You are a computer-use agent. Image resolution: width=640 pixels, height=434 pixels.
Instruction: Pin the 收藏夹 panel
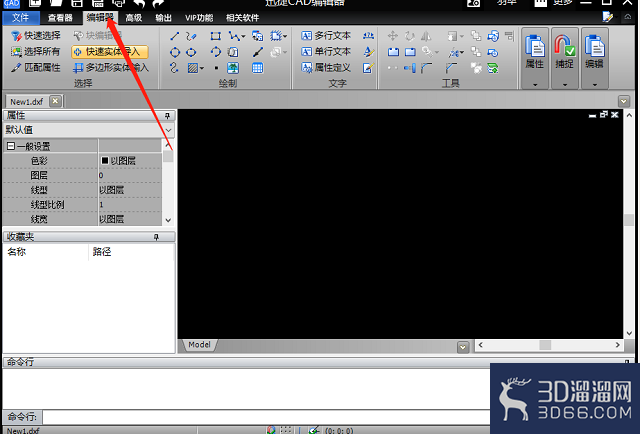[156, 237]
